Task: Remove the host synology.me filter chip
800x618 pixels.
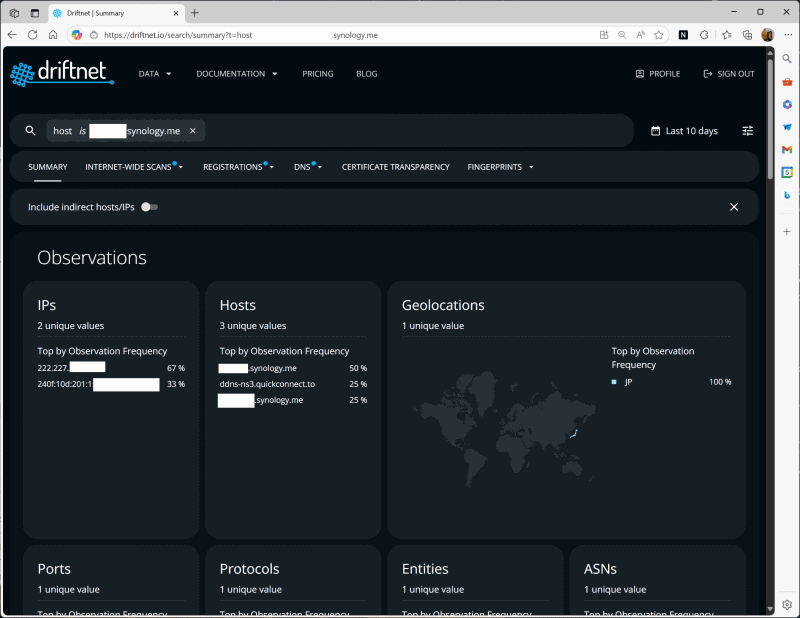Action: pyautogui.click(x=193, y=131)
